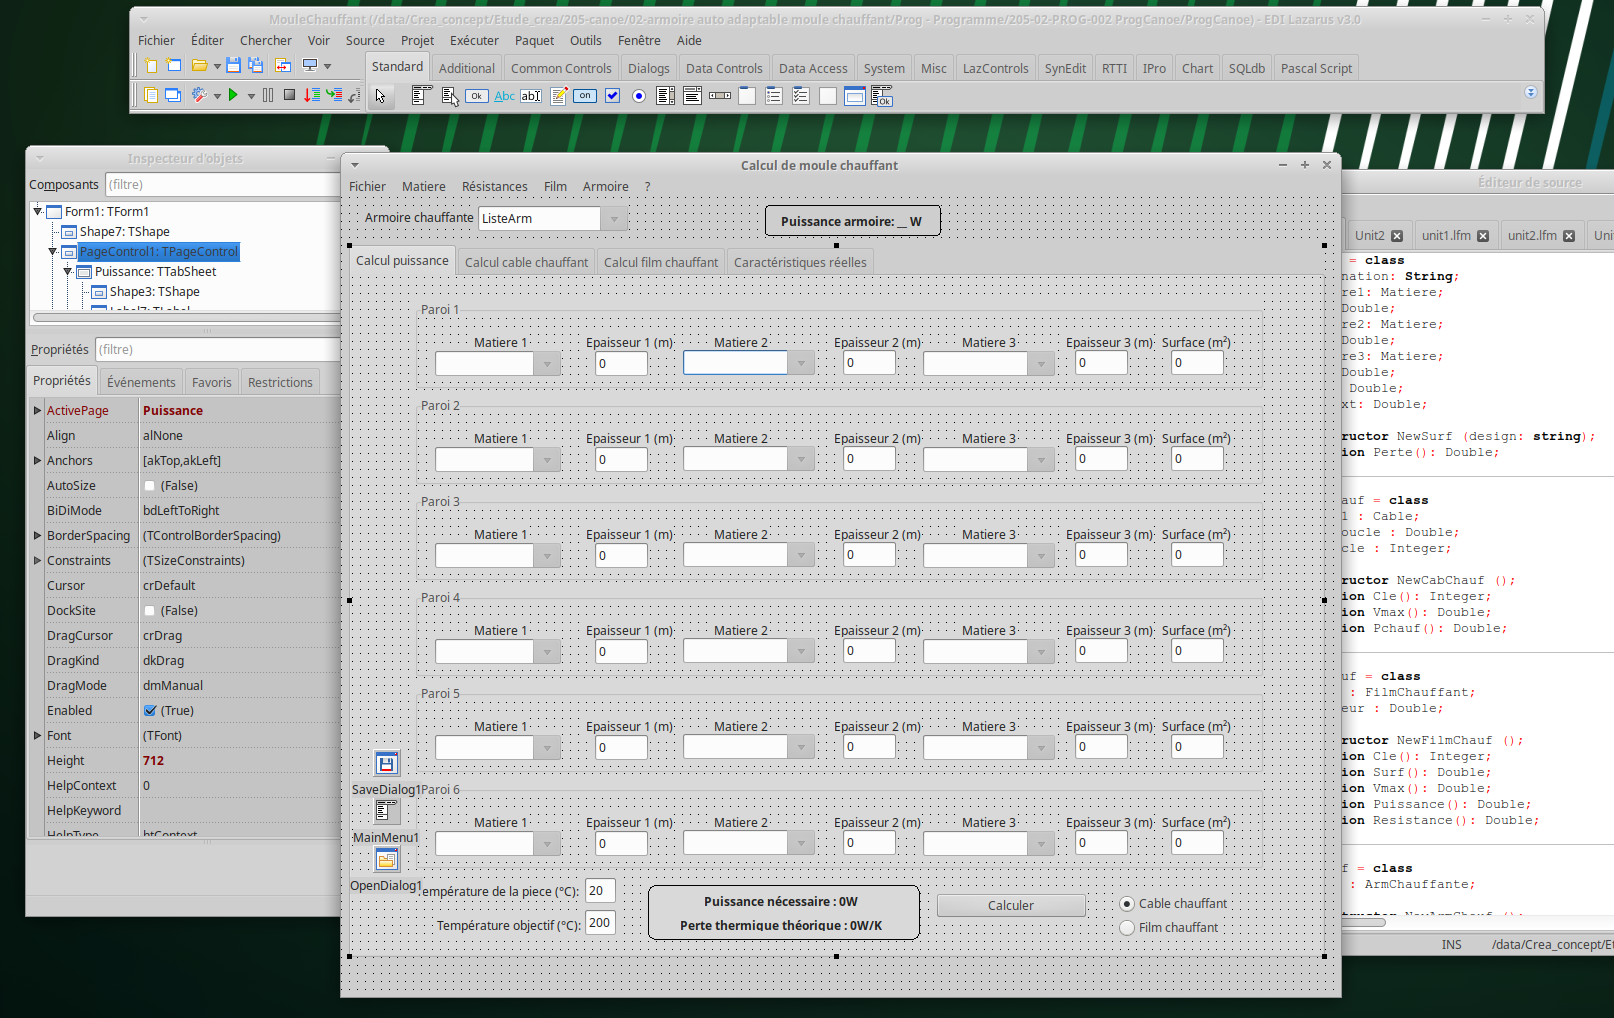Image resolution: width=1614 pixels, height=1018 pixels.
Task: Click the Save file toolbar icon
Action: pos(233,66)
